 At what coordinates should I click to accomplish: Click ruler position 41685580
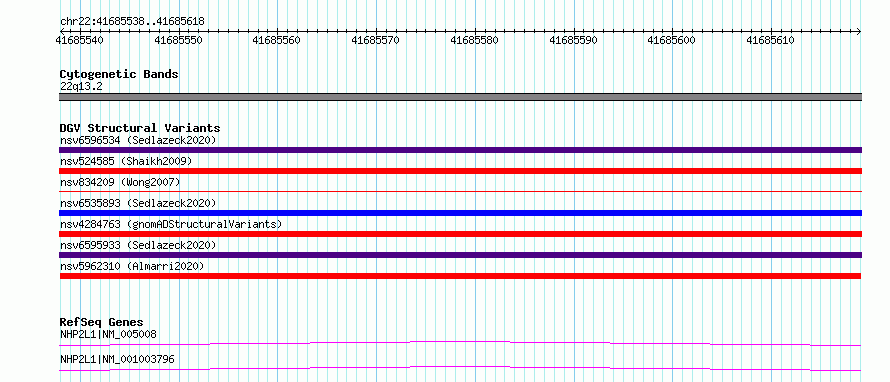click(x=475, y=40)
